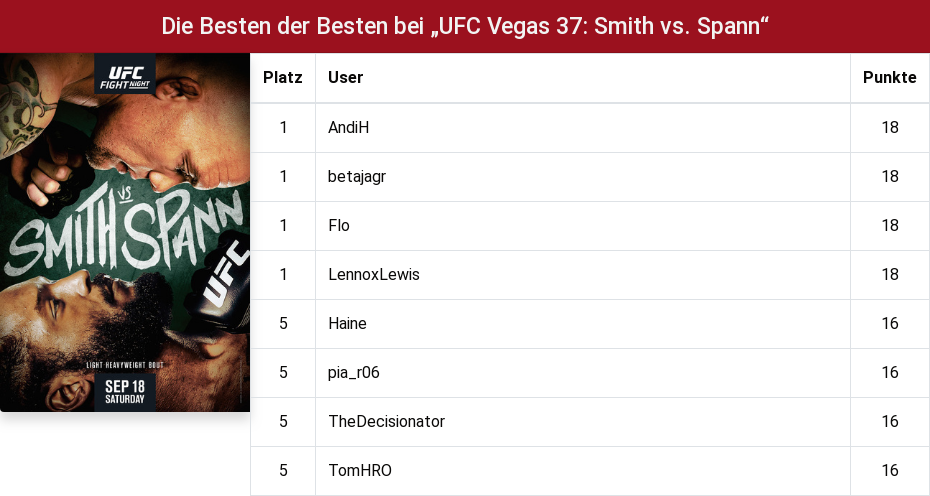The image size is (930, 496).
Task: Select user Haine in the table
Action: (x=347, y=323)
